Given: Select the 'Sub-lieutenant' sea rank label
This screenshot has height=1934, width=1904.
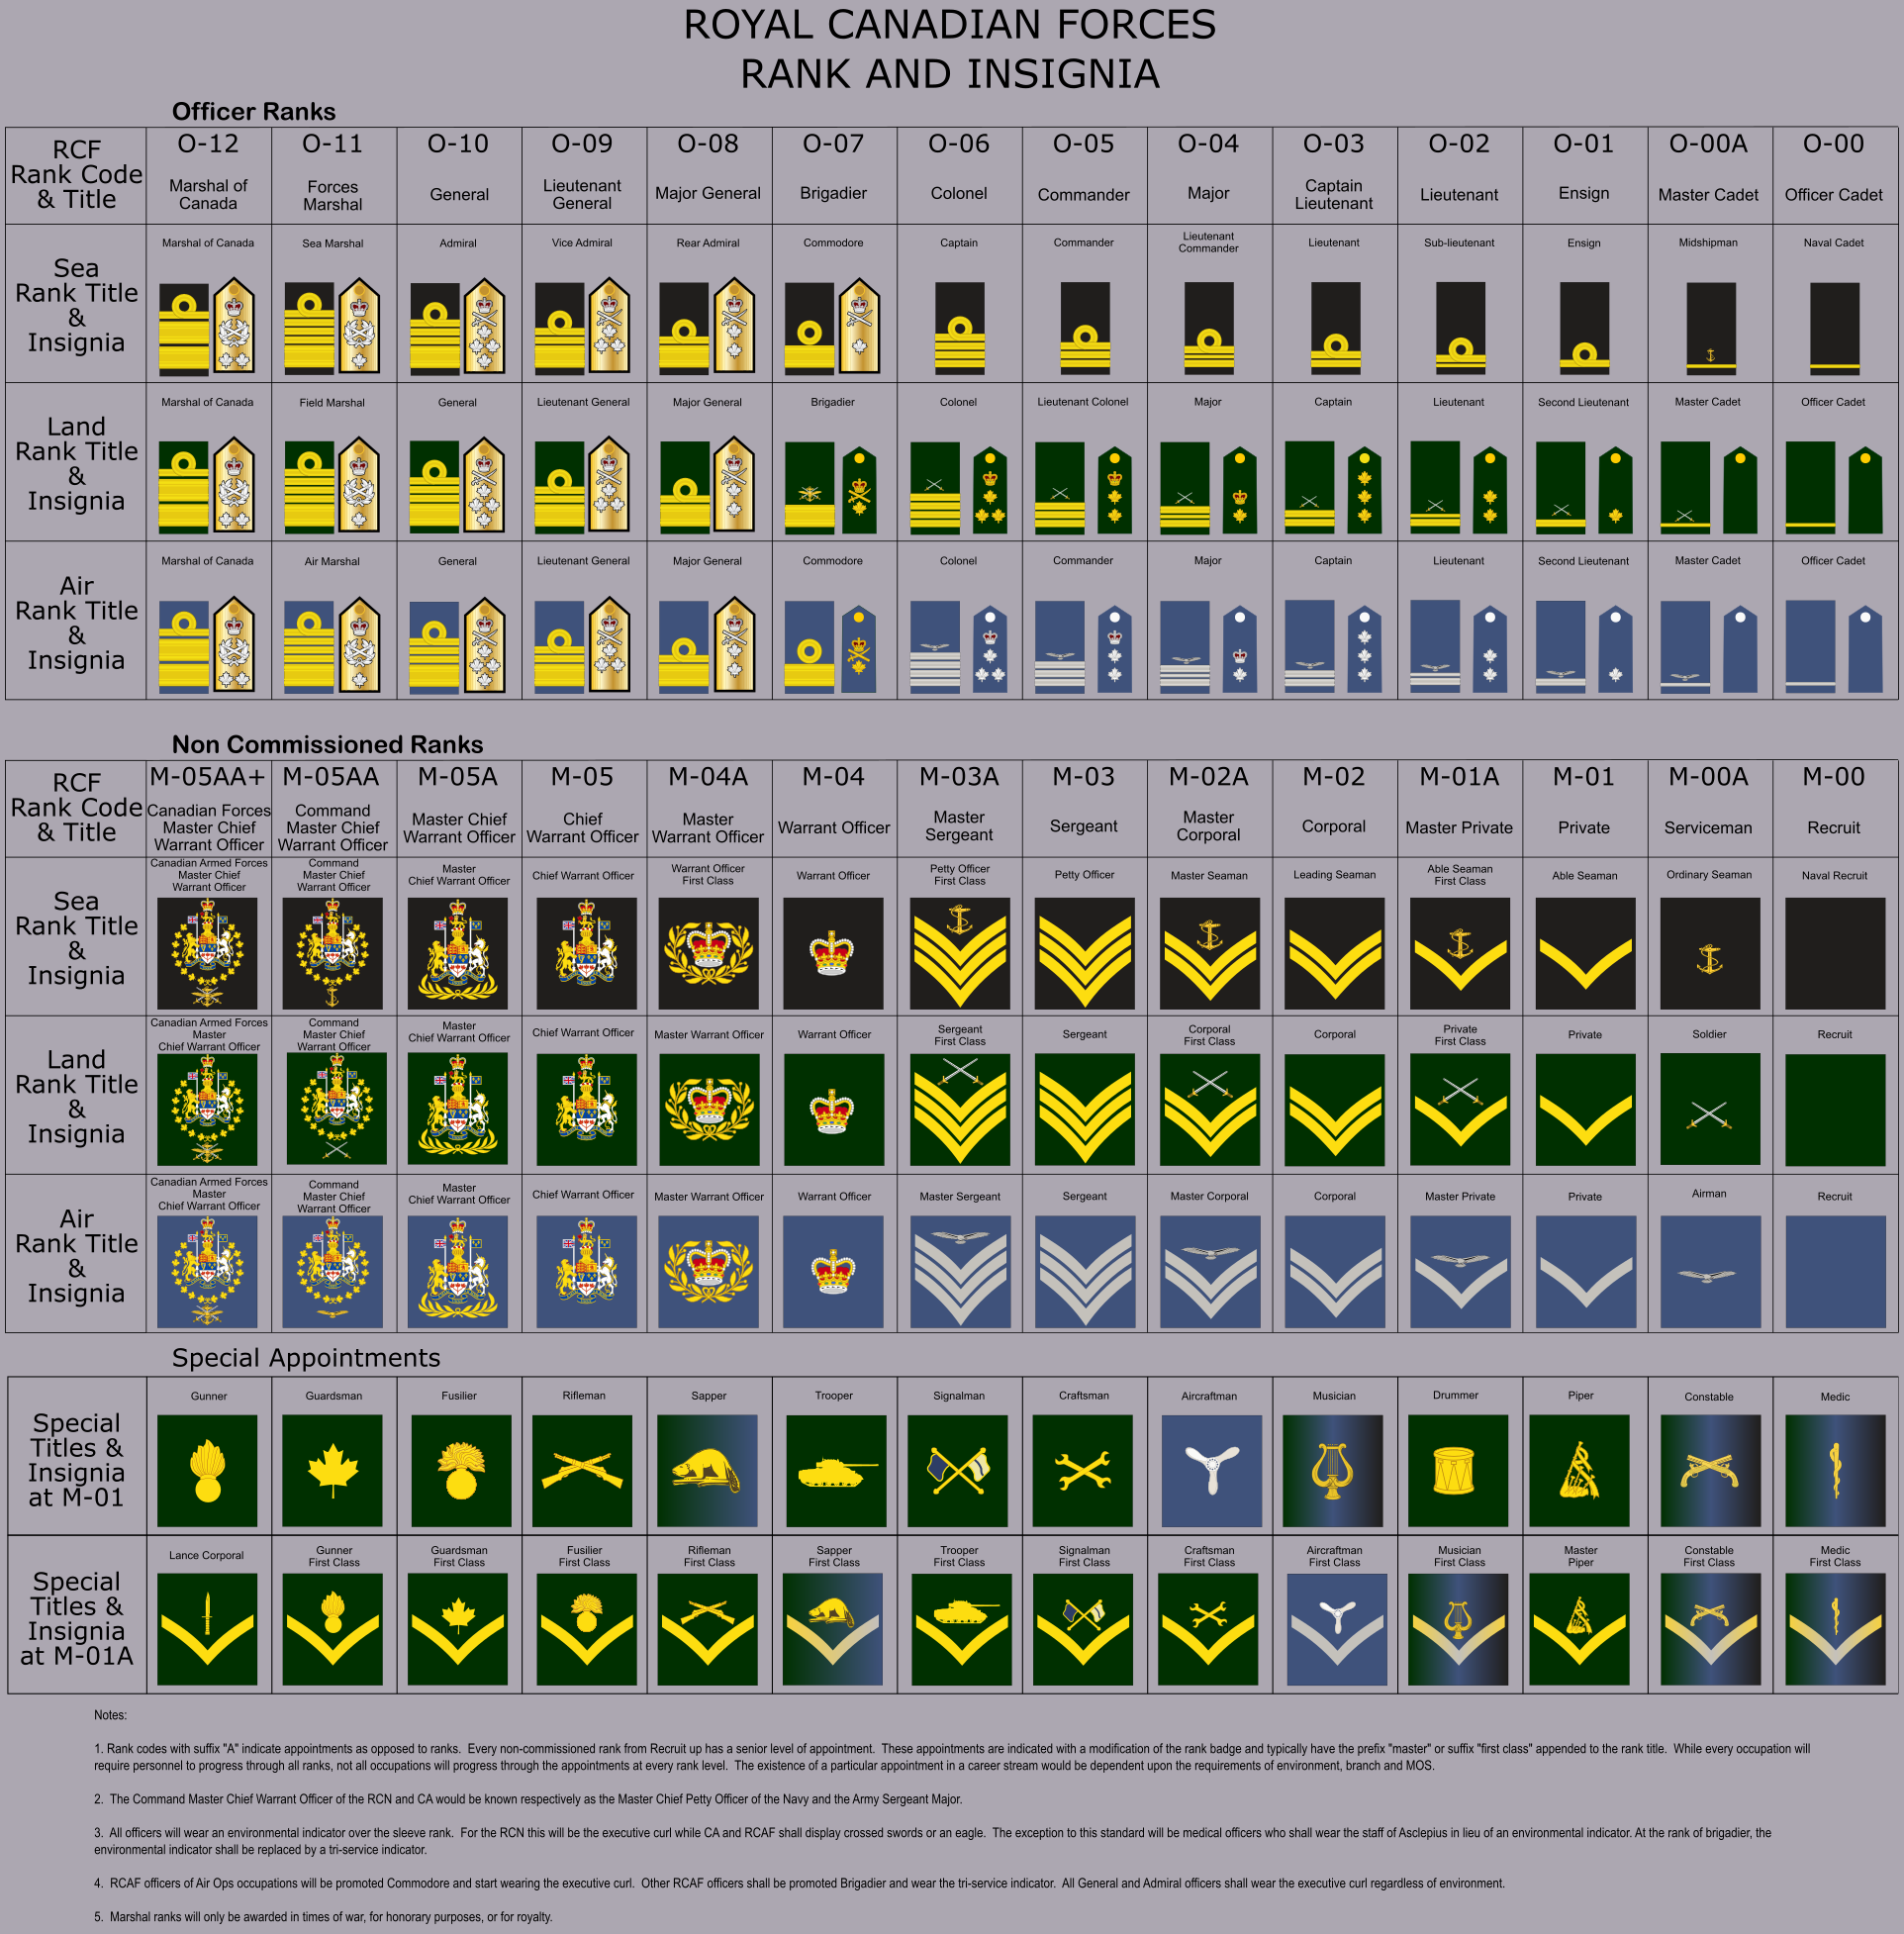Looking at the screenshot, I should [1459, 243].
